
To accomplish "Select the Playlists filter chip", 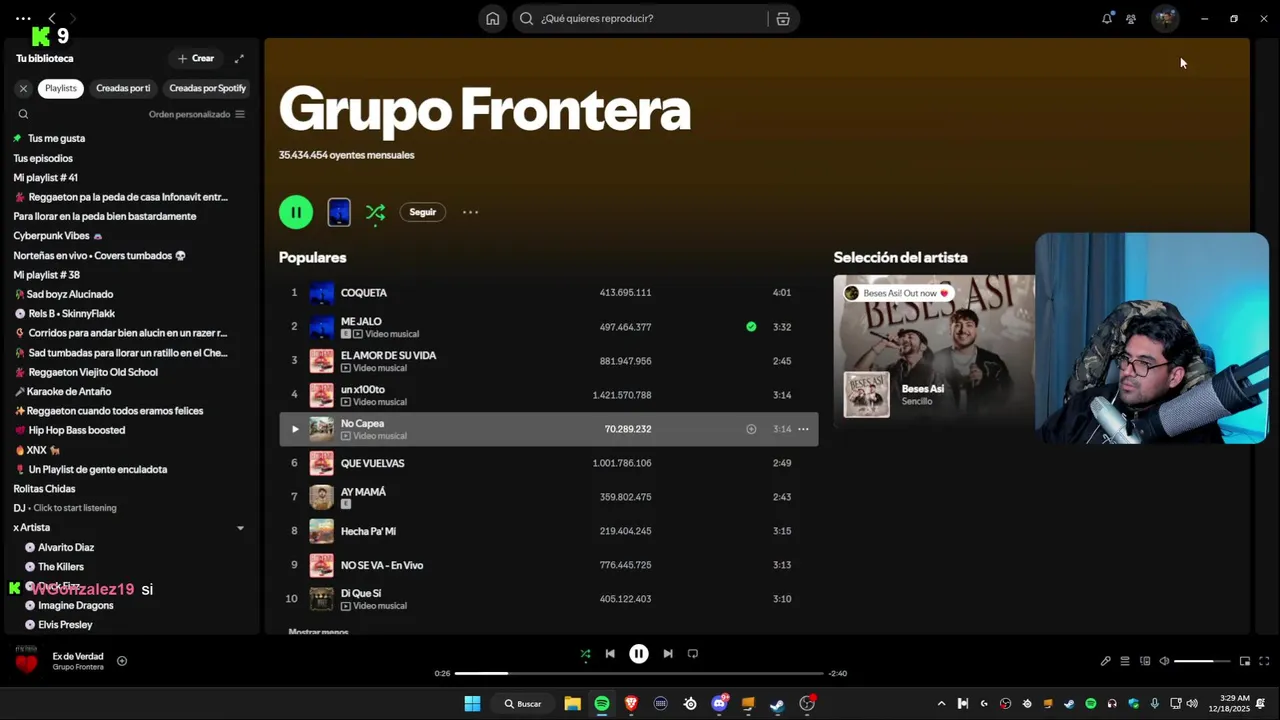I will pos(60,88).
